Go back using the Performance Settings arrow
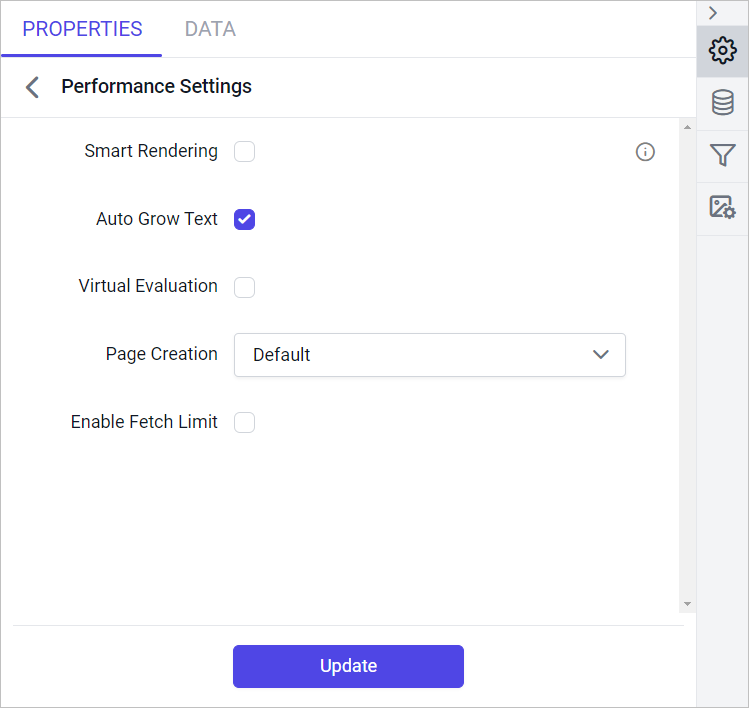 32,87
